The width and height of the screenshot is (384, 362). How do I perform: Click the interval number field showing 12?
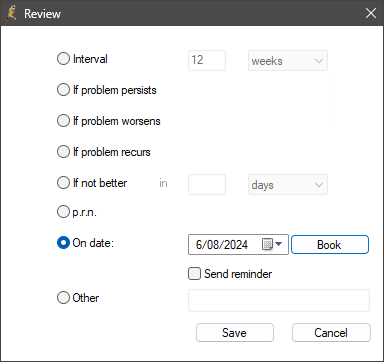207,60
